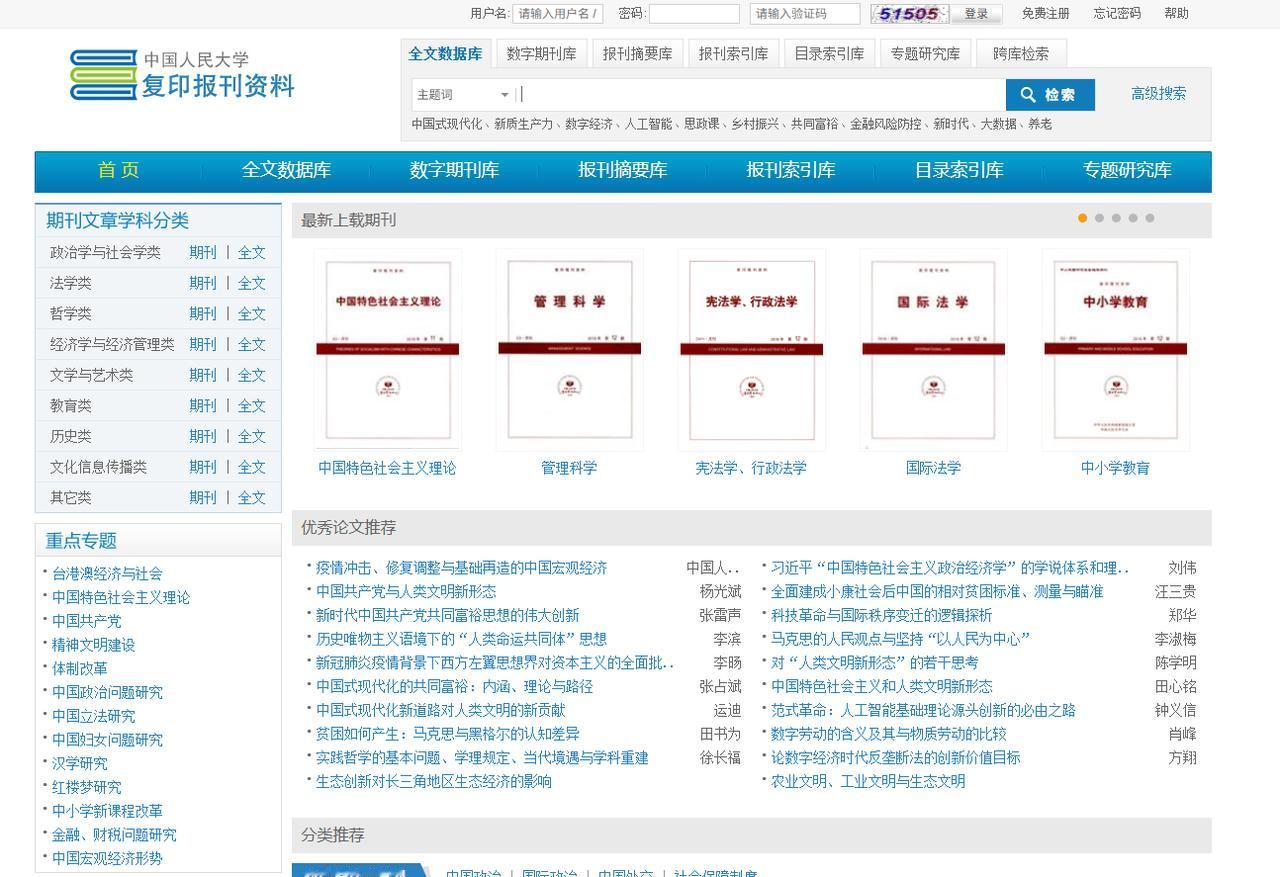Switch to the 跨库检索 tab

pyautogui.click(x=1020, y=53)
